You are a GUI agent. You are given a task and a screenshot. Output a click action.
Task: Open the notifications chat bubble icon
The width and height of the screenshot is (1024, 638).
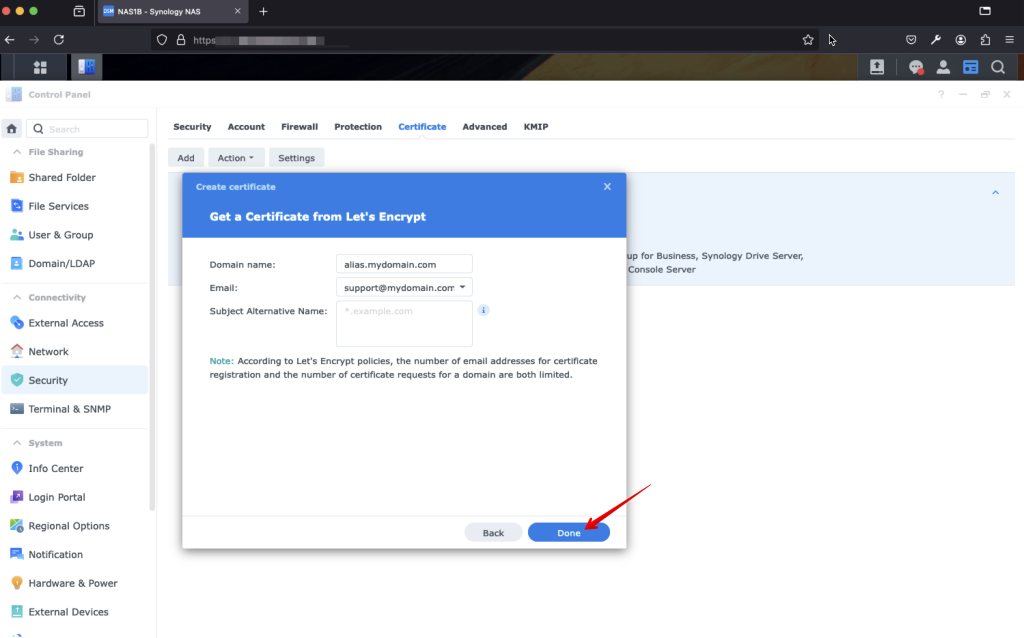pyautogui.click(x=916, y=67)
